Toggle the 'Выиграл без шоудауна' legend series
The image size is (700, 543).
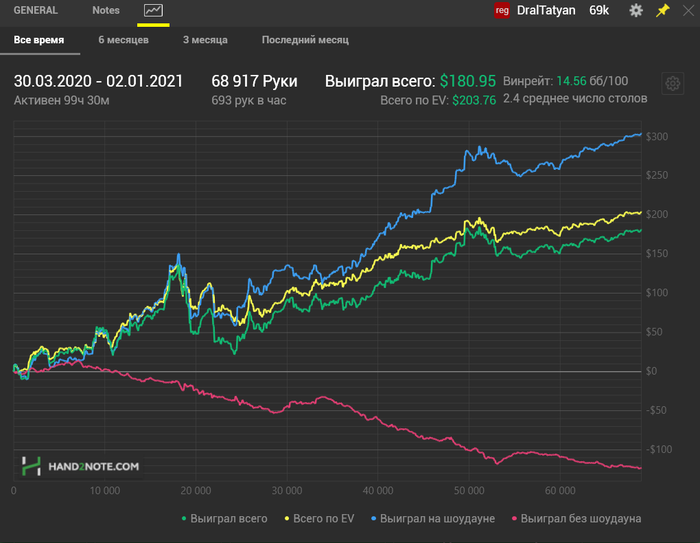pyautogui.click(x=576, y=518)
